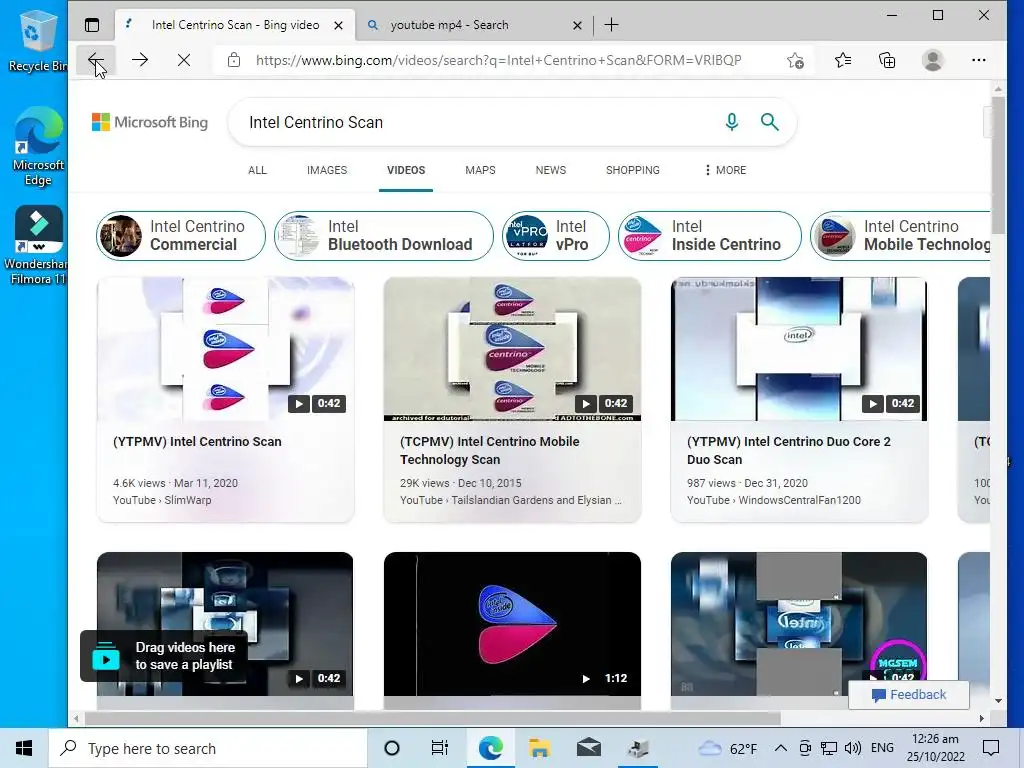Screen dimensions: 1024x768
Task: Select the VIDEOS search tab
Action: 406,170
